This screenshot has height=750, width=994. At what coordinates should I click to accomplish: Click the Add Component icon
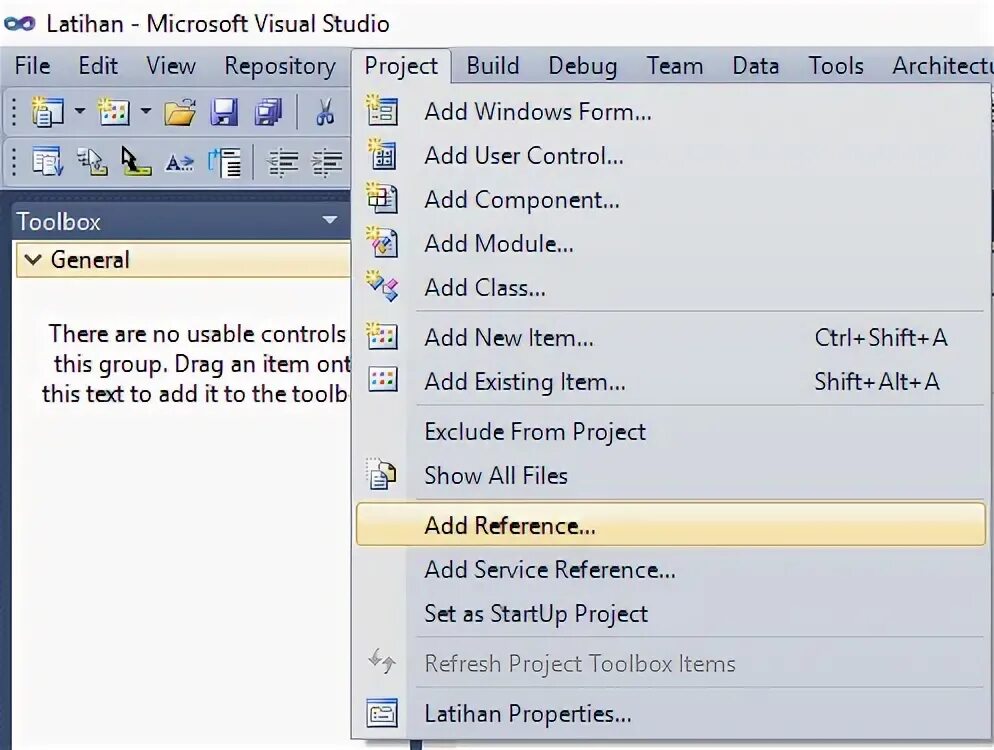pyautogui.click(x=382, y=198)
